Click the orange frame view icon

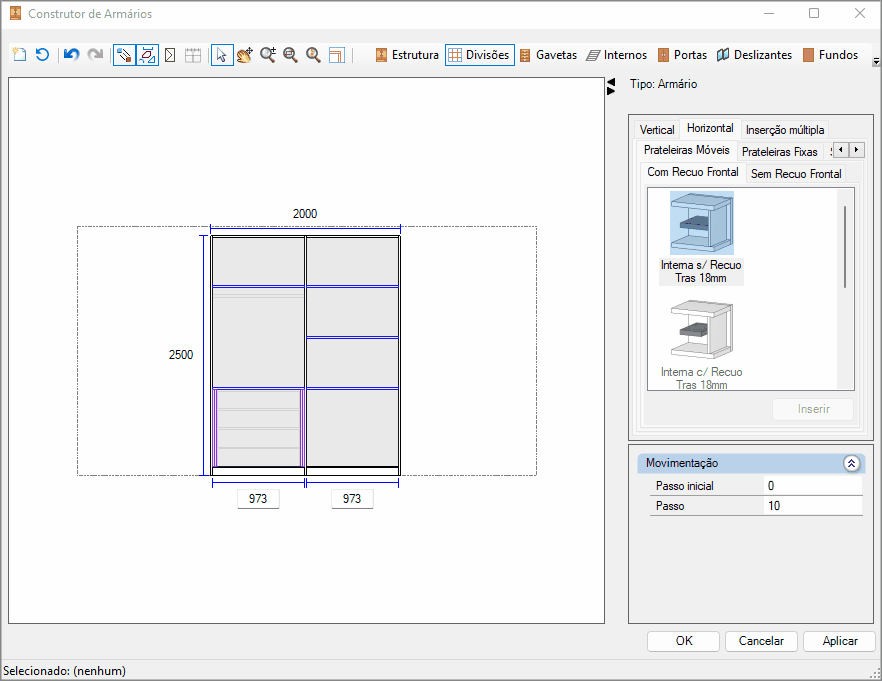click(x=336, y=55)
